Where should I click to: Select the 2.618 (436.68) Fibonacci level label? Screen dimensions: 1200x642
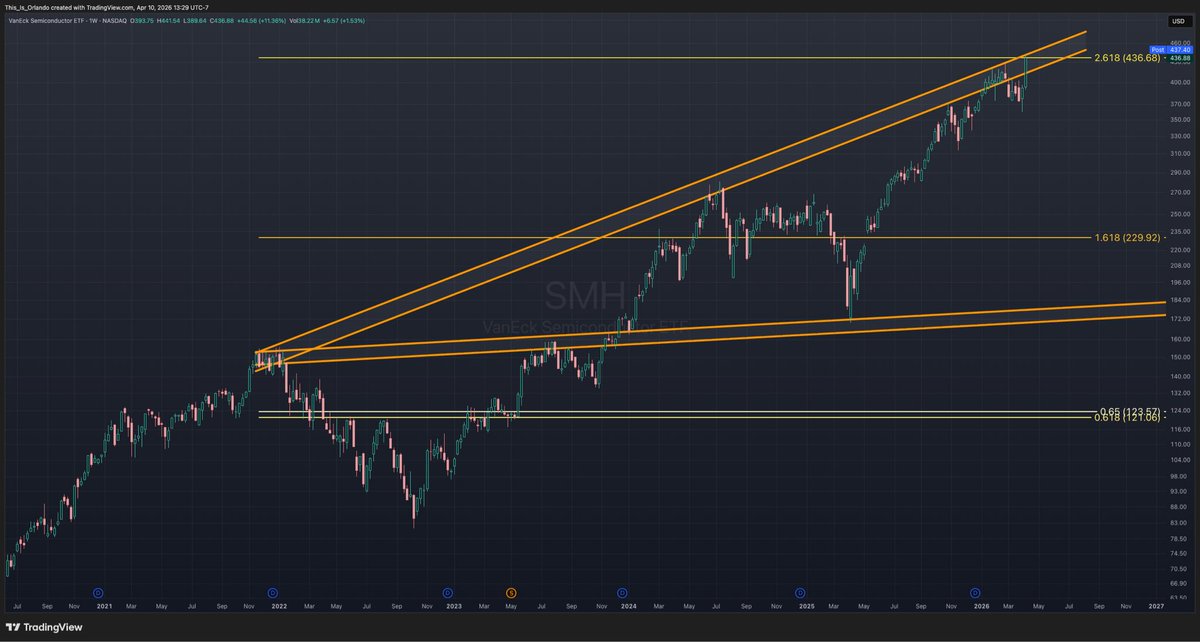[x=1126, y=58]
